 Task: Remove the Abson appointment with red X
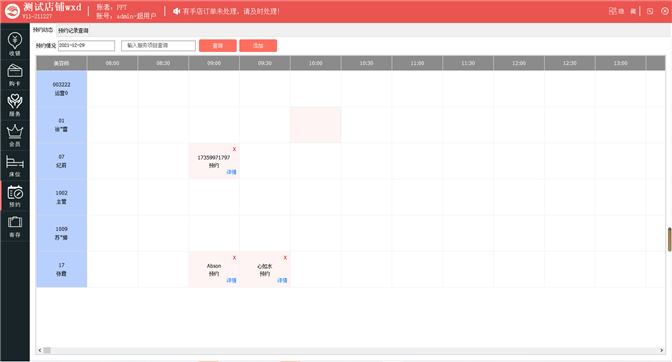(x=234, y=257)
